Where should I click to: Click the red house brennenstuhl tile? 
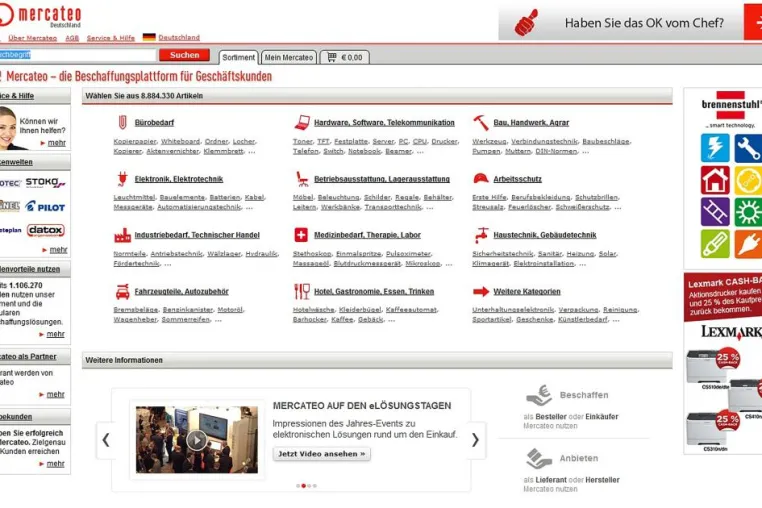click(715, 180)
